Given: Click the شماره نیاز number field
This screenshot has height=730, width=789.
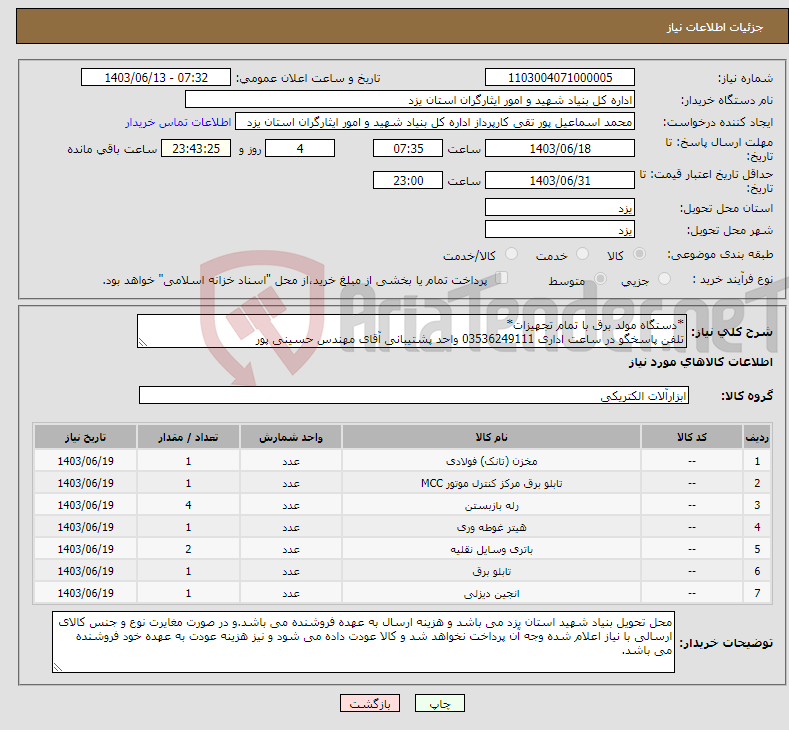Looking at the screenshot, I should [x=560, y=77].
